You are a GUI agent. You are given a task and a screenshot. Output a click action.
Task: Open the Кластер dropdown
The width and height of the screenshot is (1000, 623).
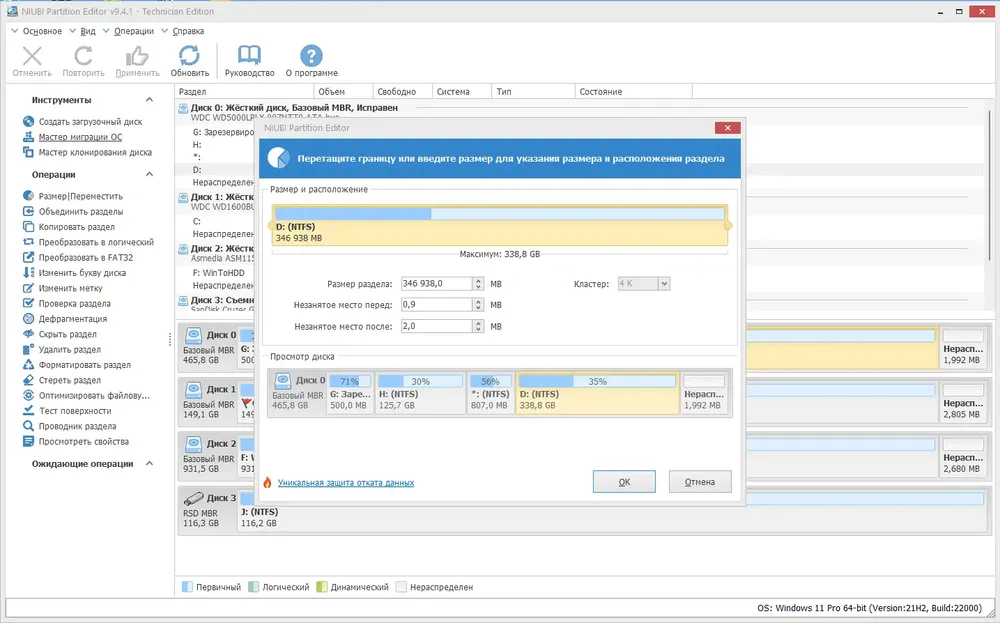pyautogui.click(x=664, y=284)
